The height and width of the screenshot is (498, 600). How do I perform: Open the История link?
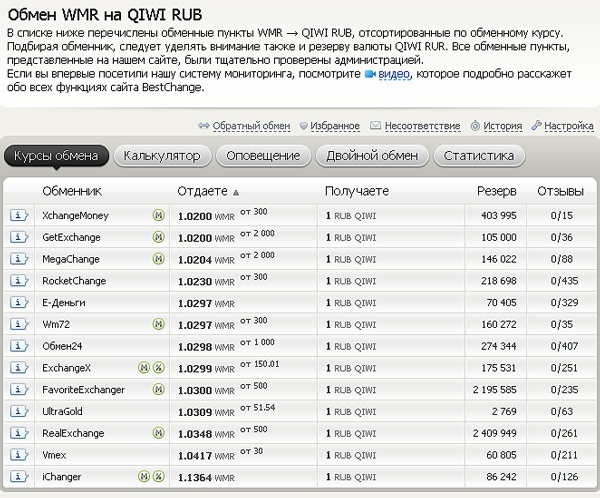502,126
